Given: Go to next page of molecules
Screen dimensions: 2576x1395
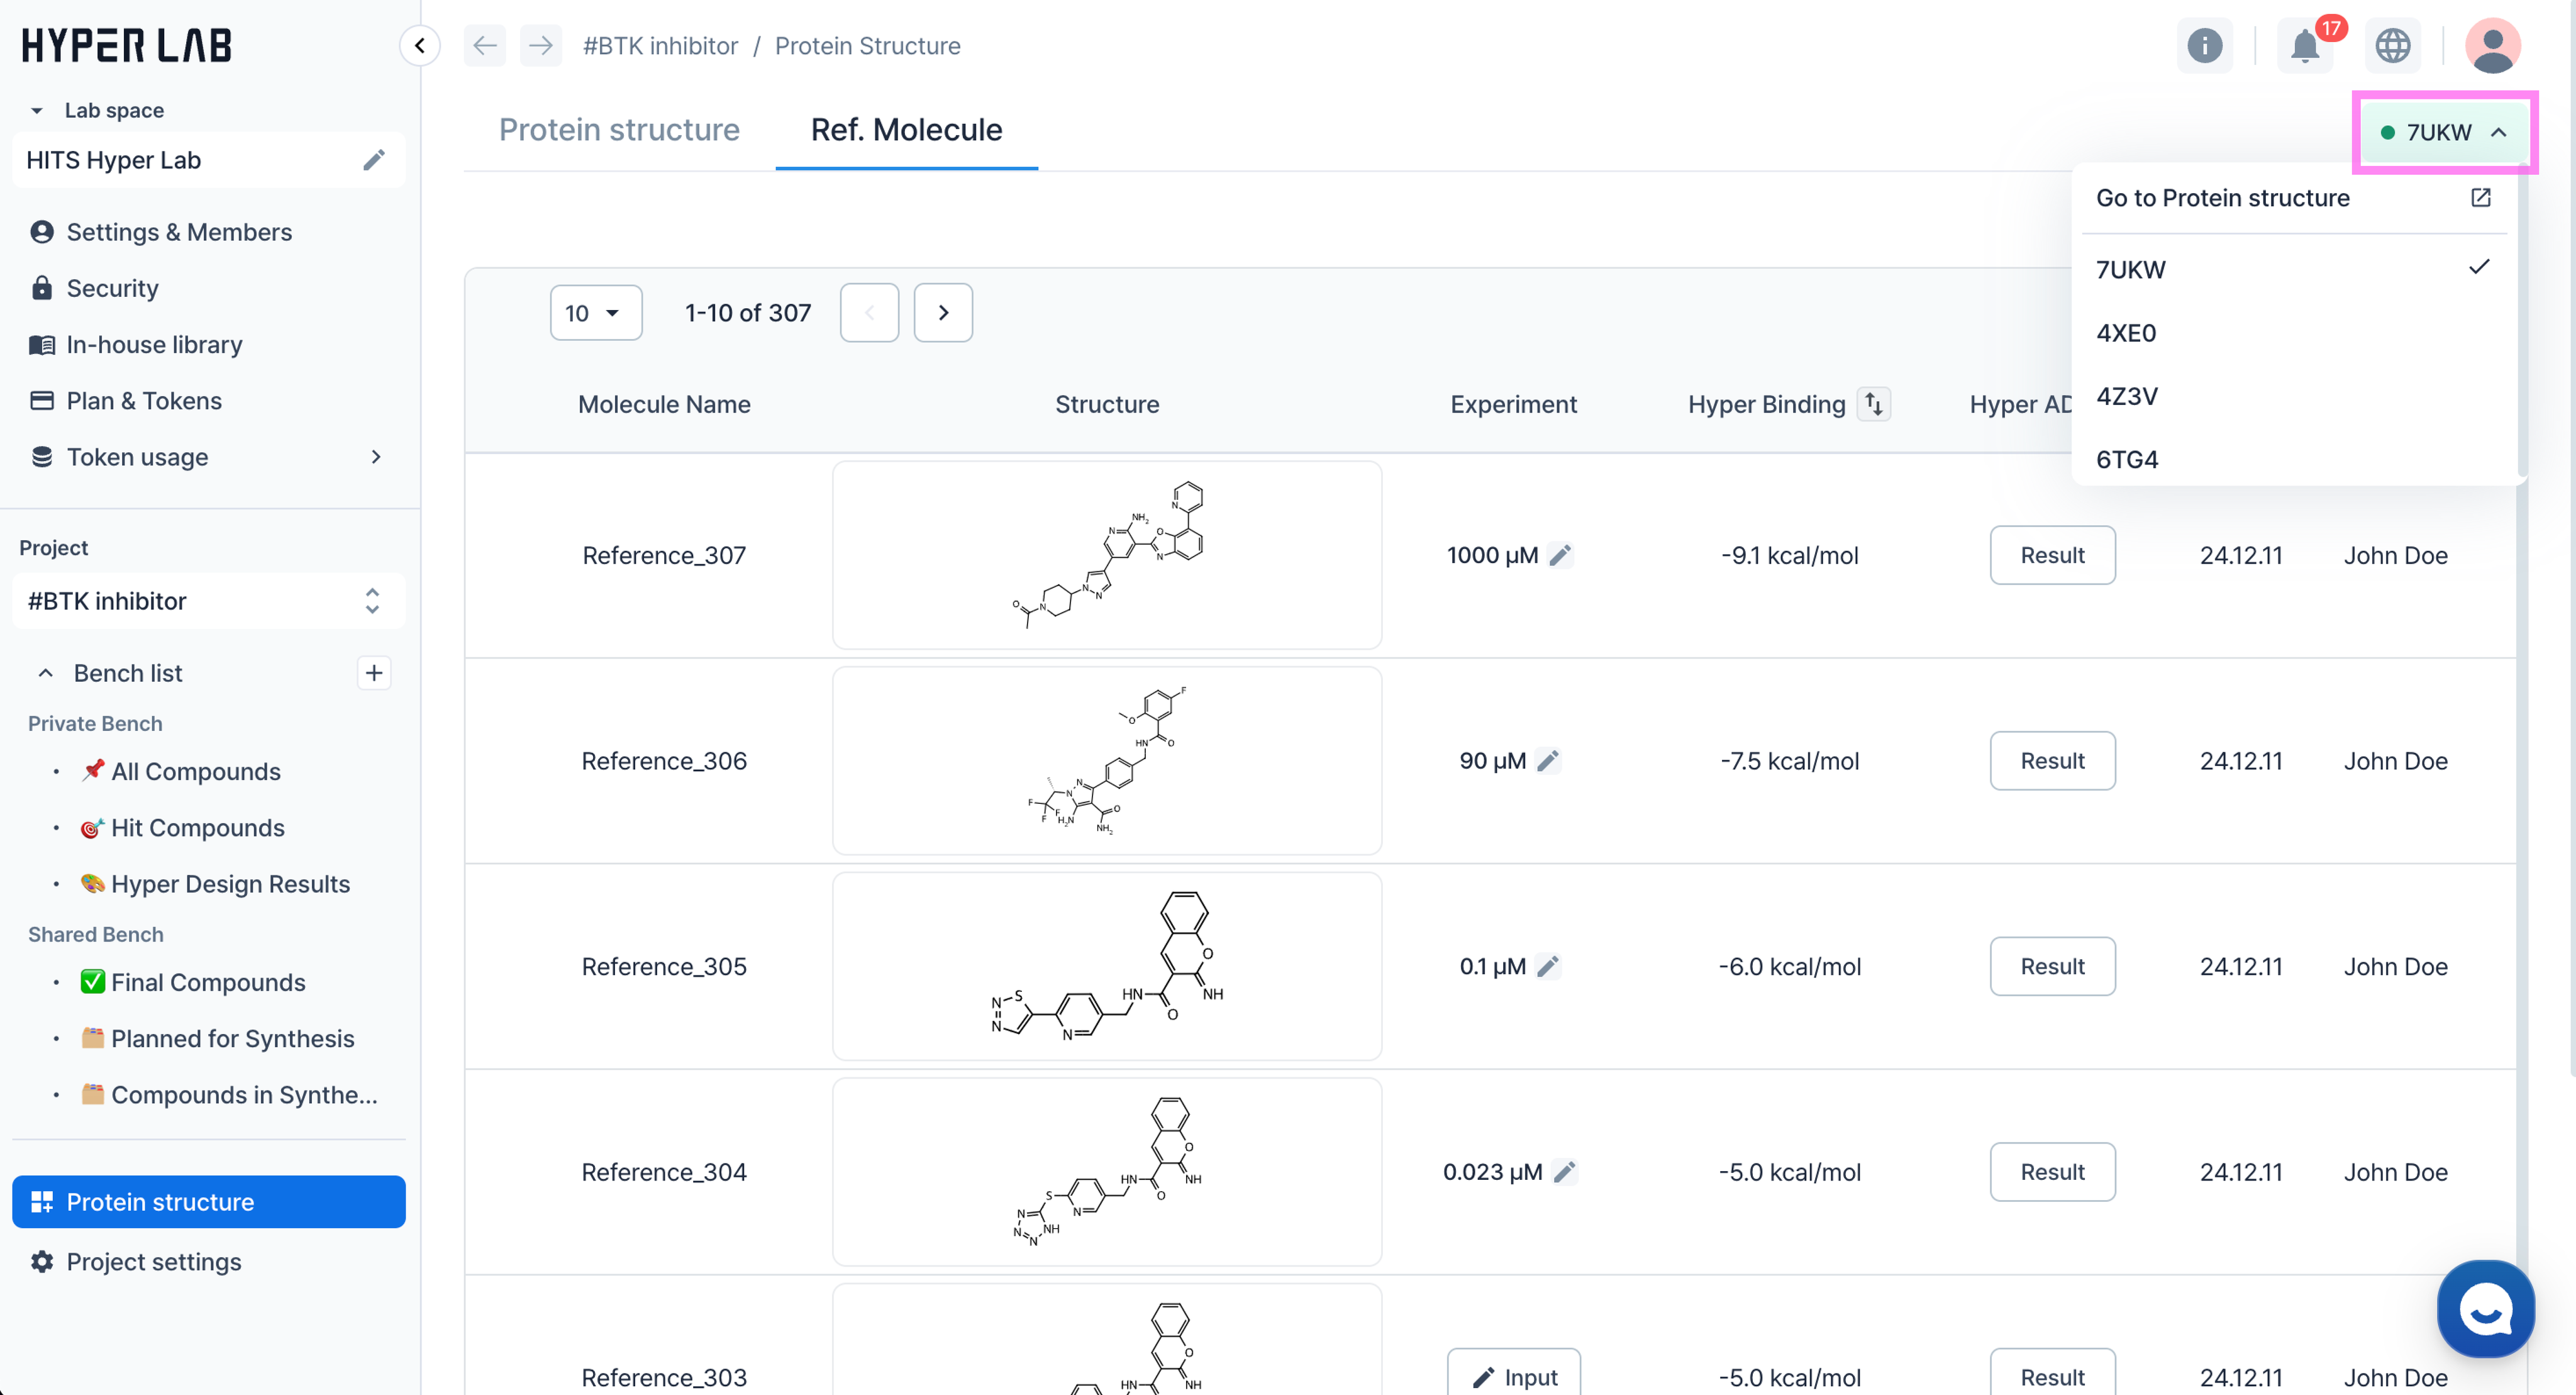Looking at the screenshot, I should click(x=943, y=313).
